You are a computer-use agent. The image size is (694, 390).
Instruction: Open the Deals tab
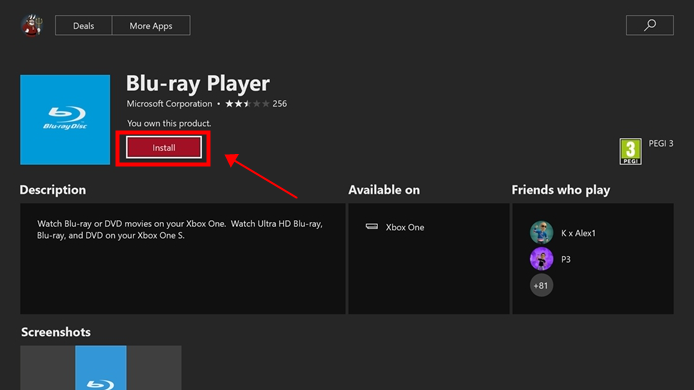coord(84,26)
